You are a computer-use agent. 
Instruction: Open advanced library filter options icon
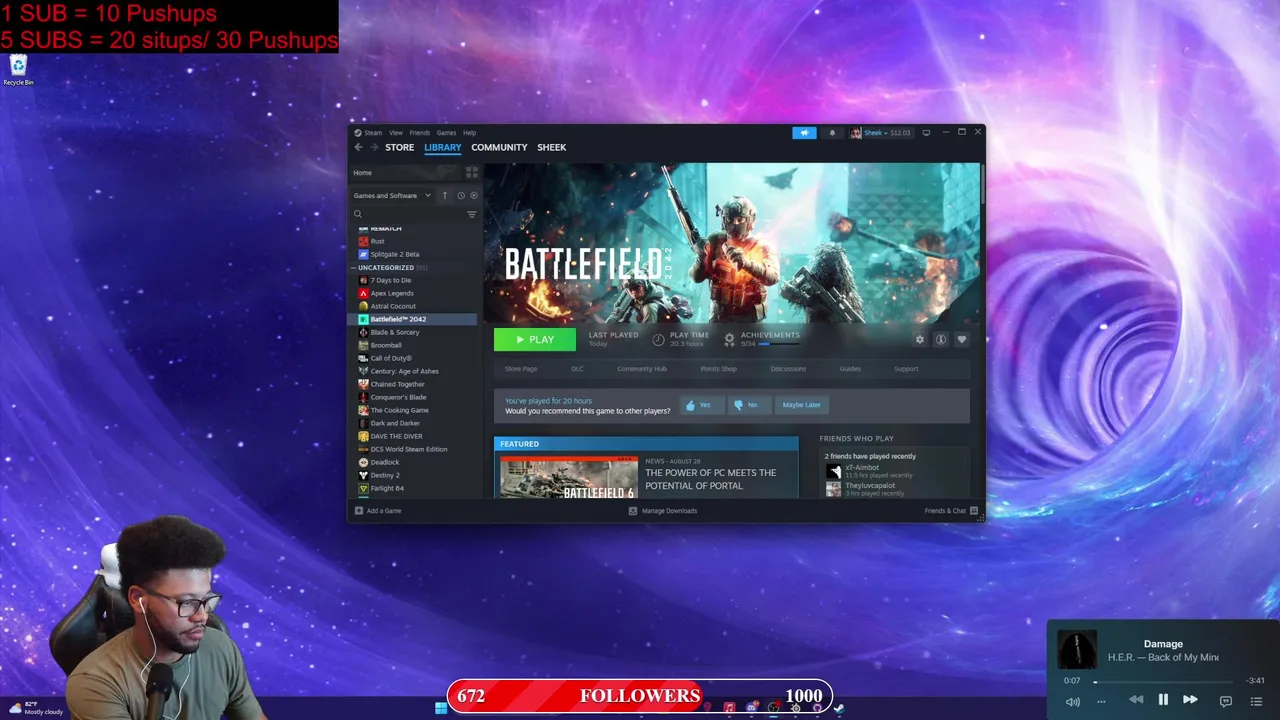[472, 214]
